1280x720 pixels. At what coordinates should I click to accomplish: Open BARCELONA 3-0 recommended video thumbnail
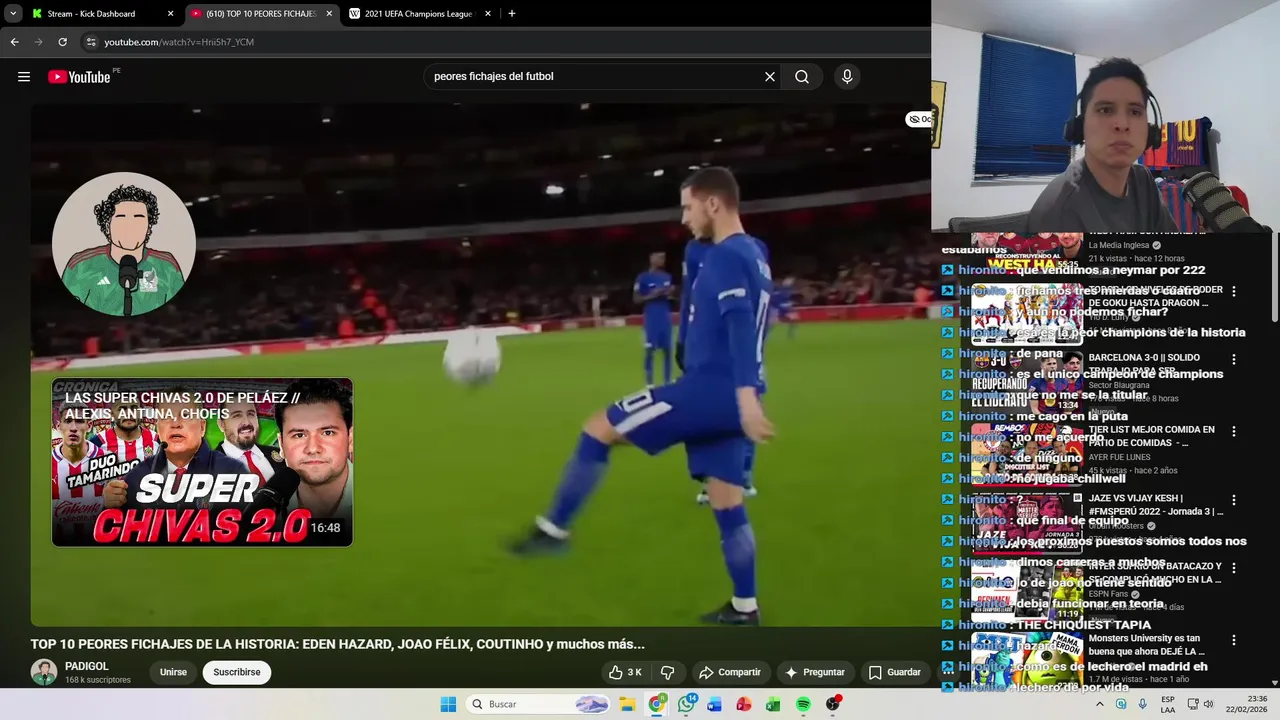[x=1027, y=381]
